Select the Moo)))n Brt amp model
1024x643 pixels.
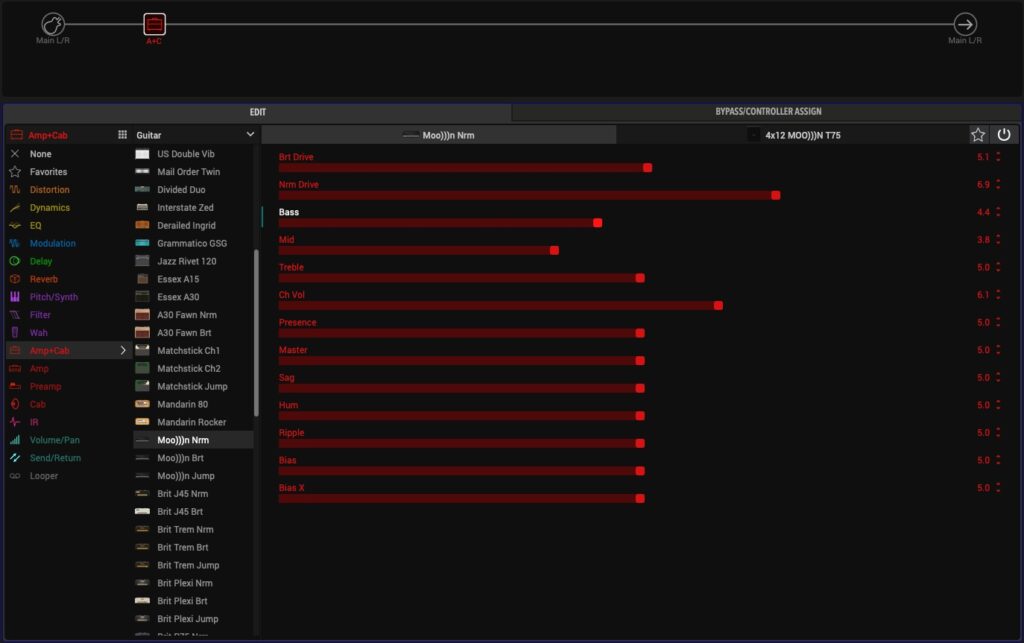(181, 458)
